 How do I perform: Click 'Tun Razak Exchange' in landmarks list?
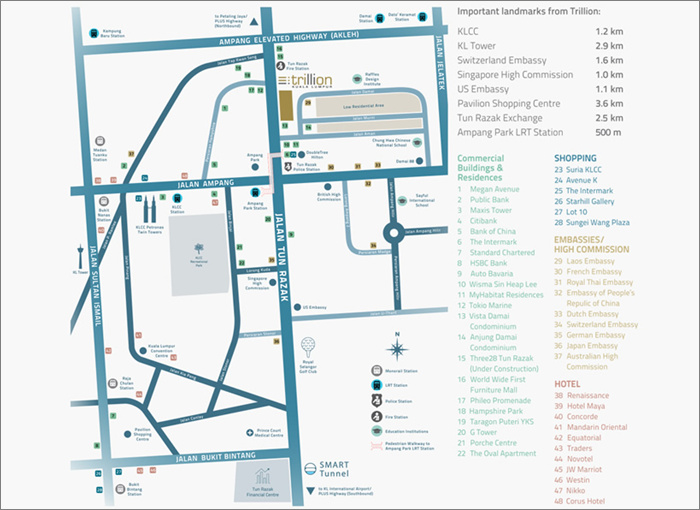500,118
